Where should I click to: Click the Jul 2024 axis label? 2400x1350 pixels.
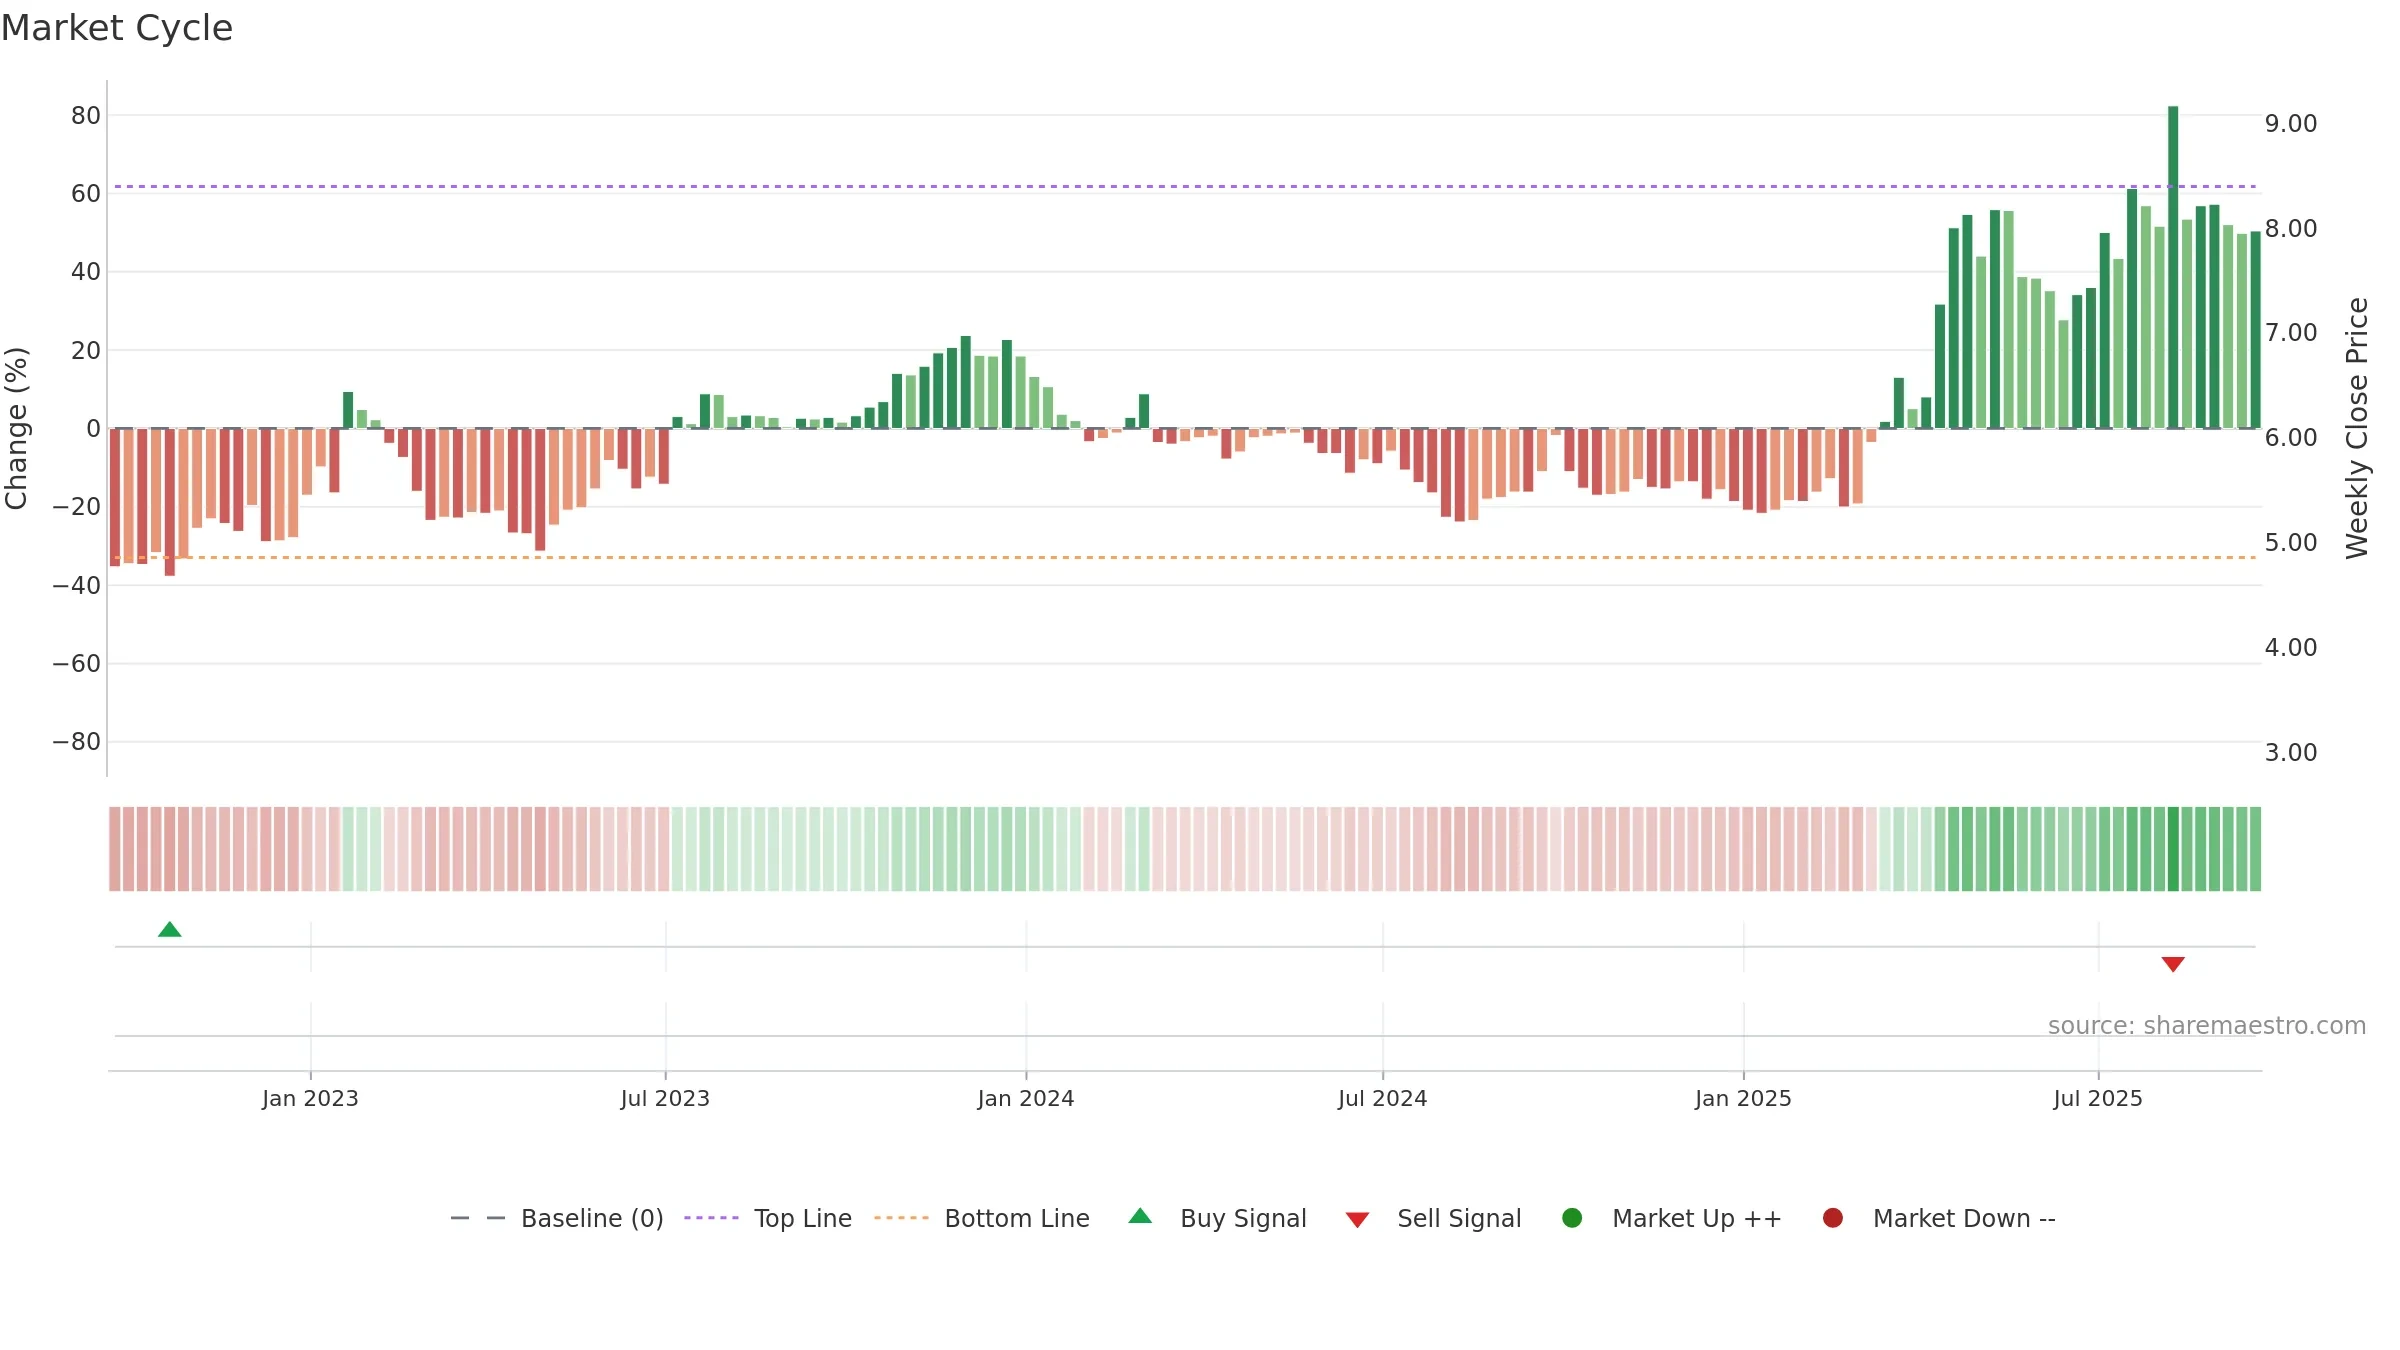(x=1383, y=1099)
